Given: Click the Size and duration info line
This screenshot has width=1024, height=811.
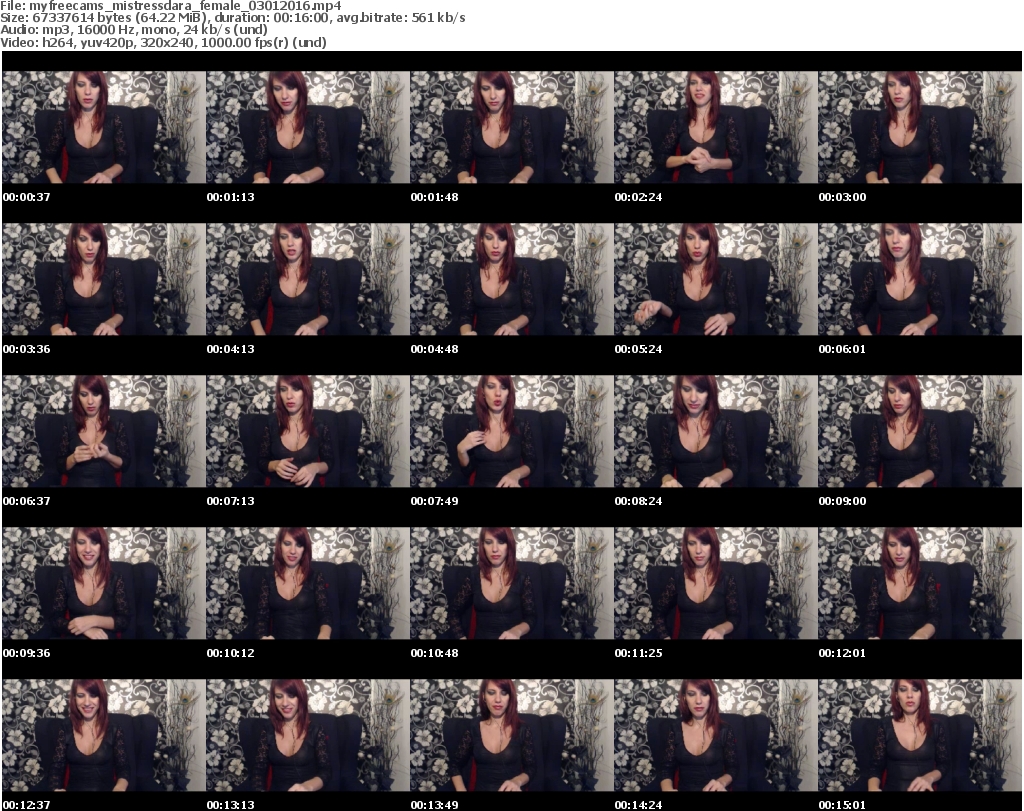Looking at the screenshot, I should pyautogui.click(x=232, y=18).
